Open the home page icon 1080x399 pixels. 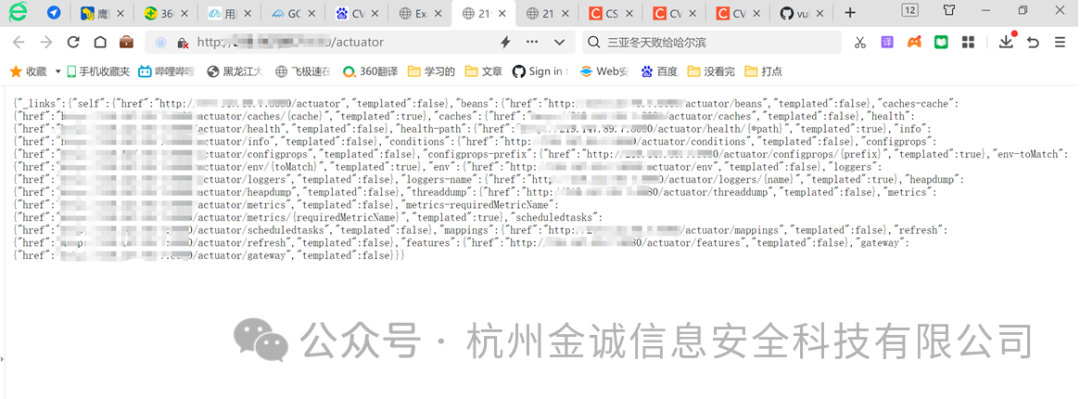100,43
